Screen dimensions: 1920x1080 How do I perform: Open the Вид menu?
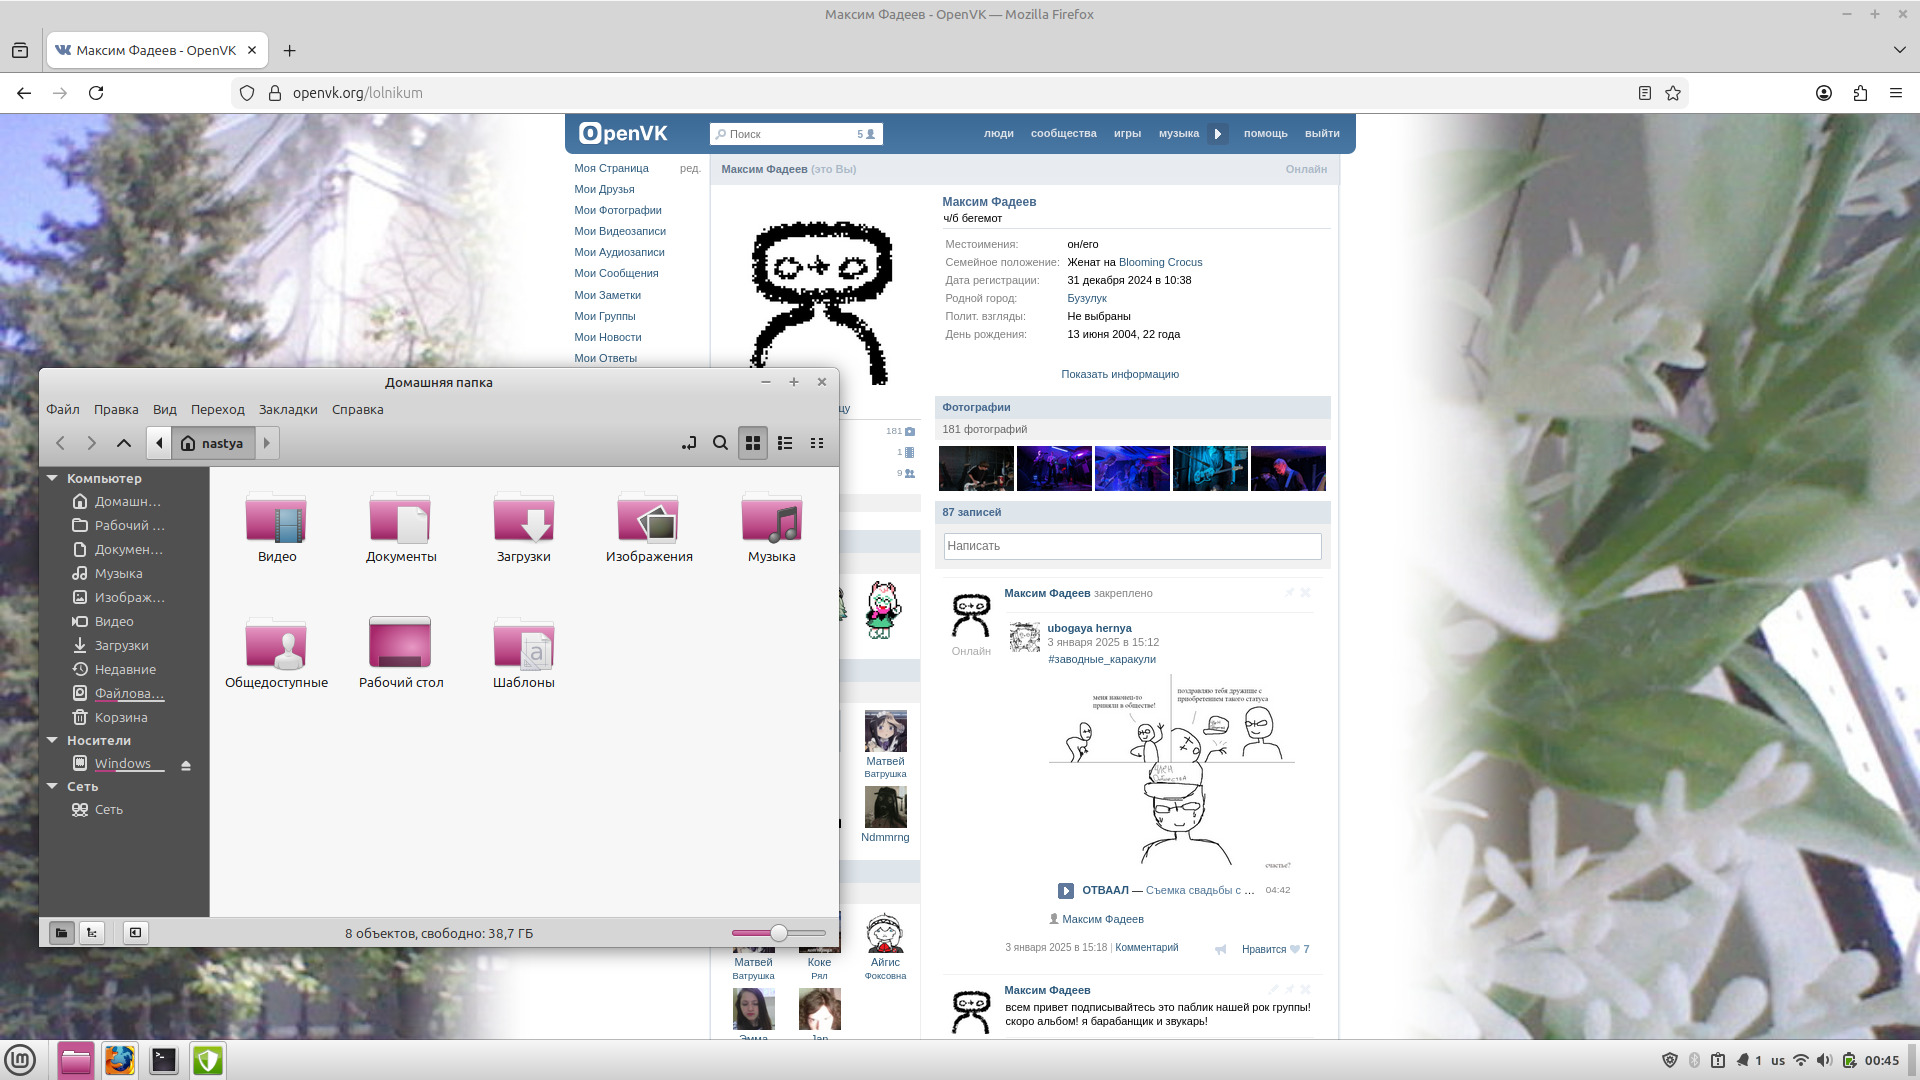point(165,409)
